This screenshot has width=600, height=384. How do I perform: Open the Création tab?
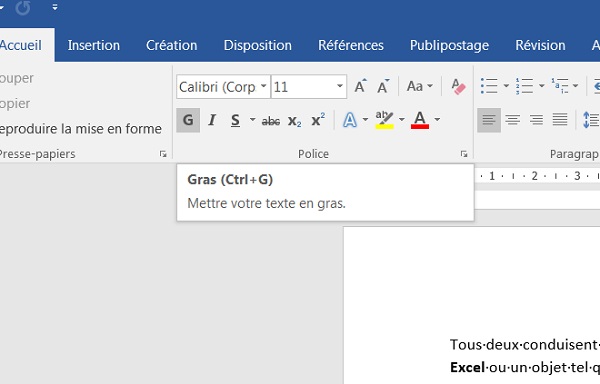171,45
